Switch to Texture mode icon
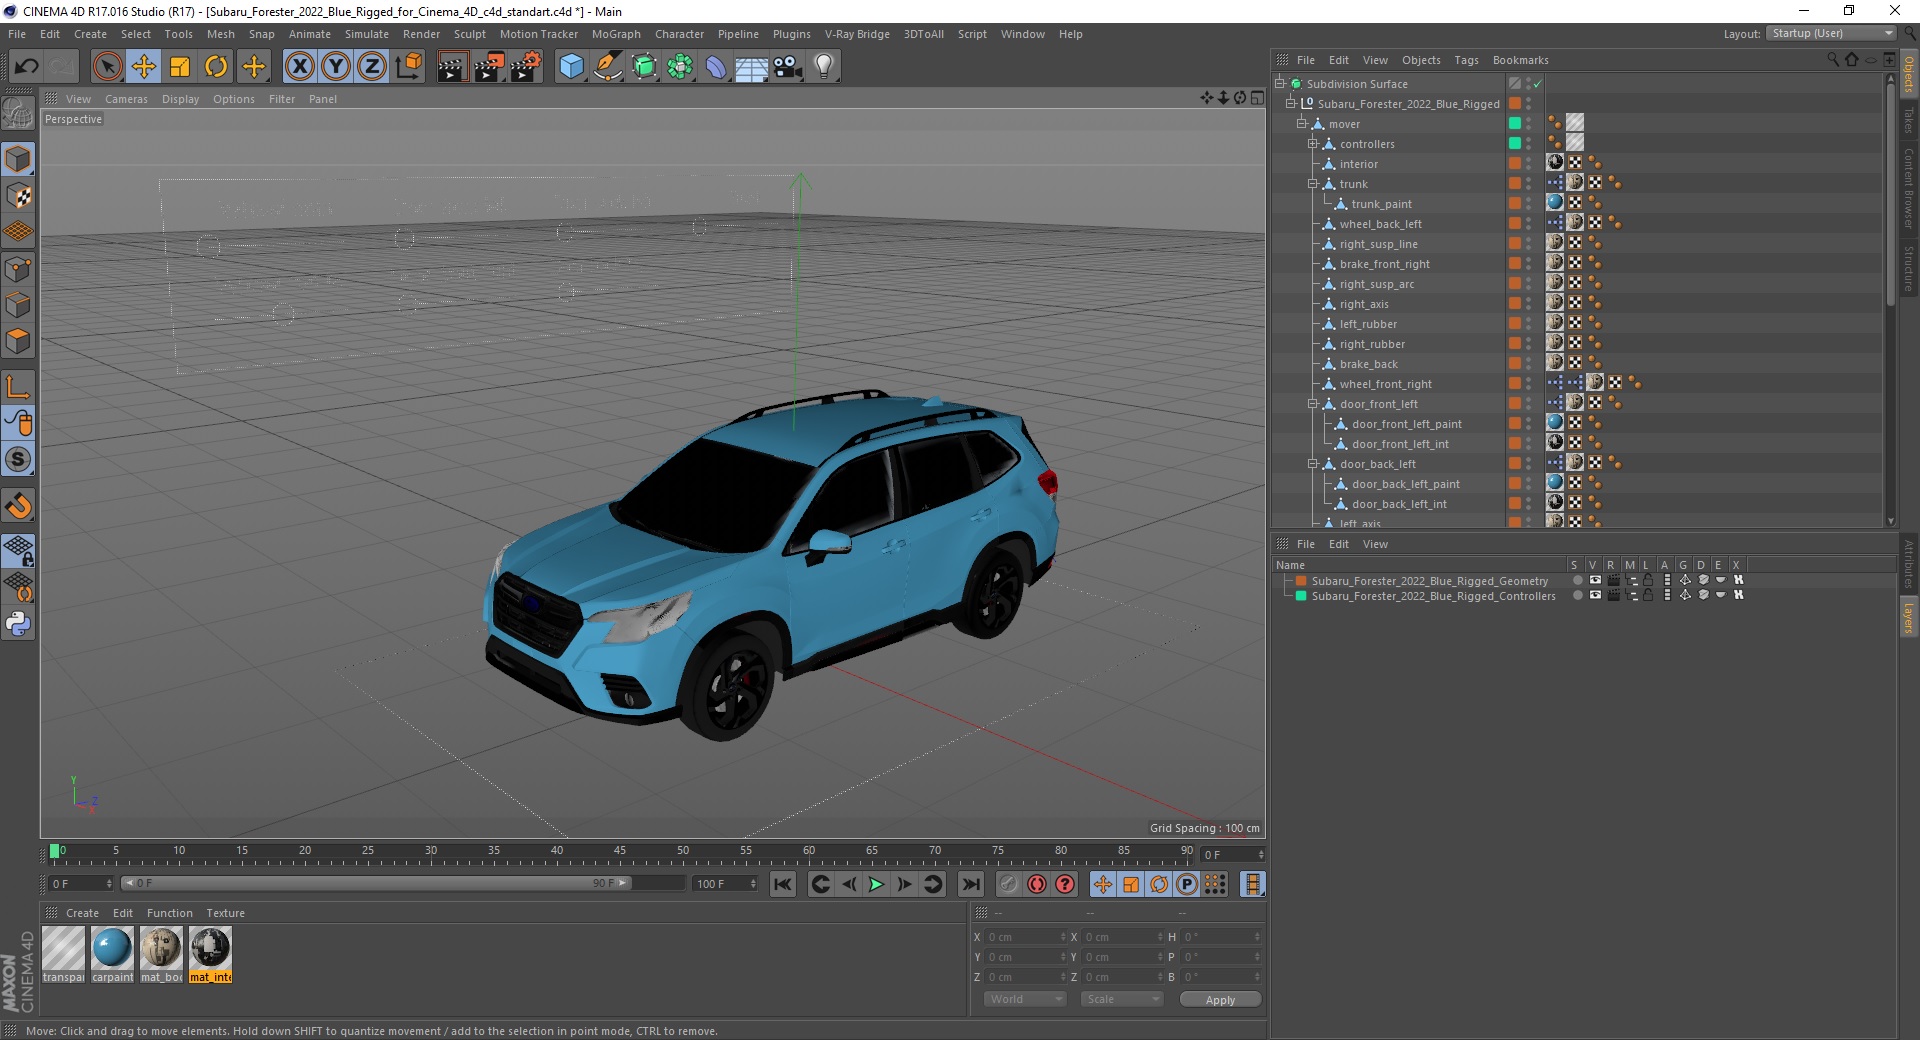The image size is (1920, 1040). click(x=18, y=196)
